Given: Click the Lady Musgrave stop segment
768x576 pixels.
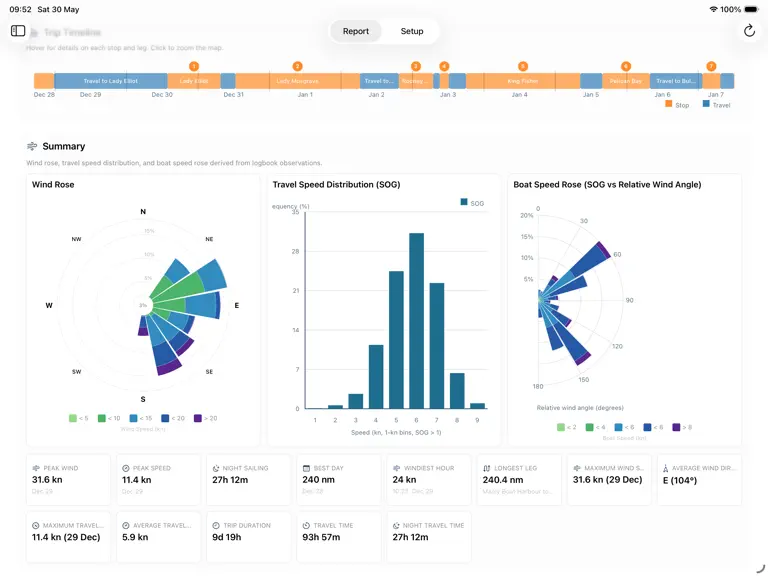Looking at the screenshot, I should (297, 81).
